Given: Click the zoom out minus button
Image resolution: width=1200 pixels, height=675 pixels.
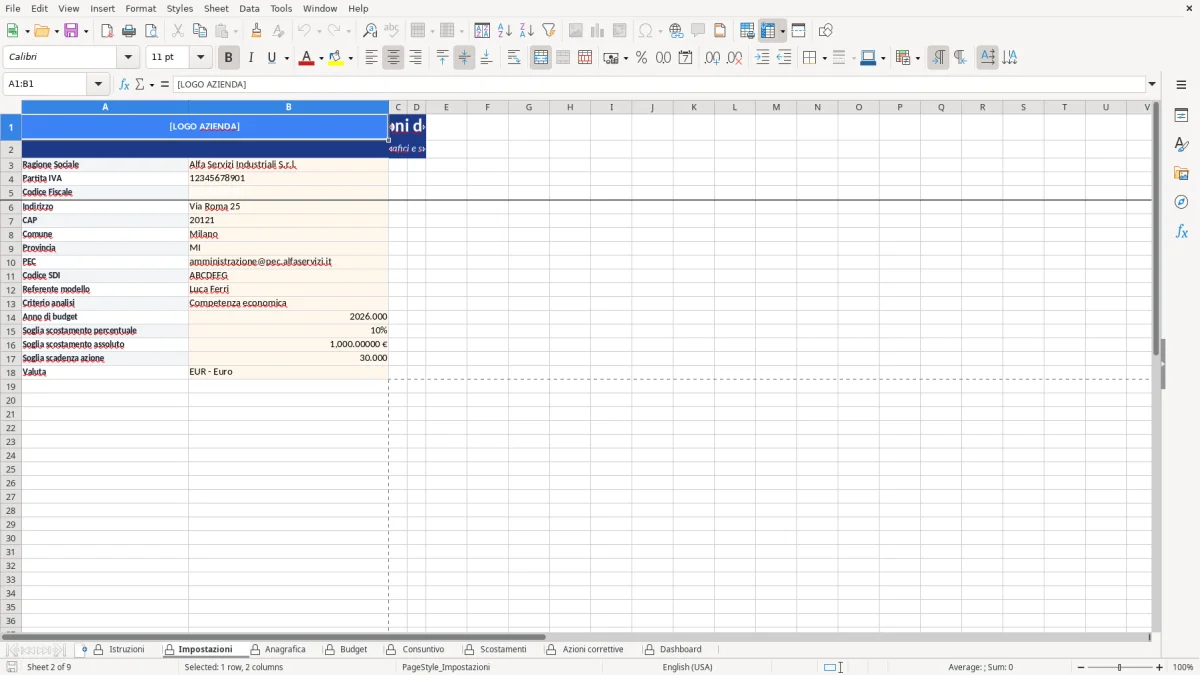Looking at the screenshot, I should click(x=1081, y=667).
